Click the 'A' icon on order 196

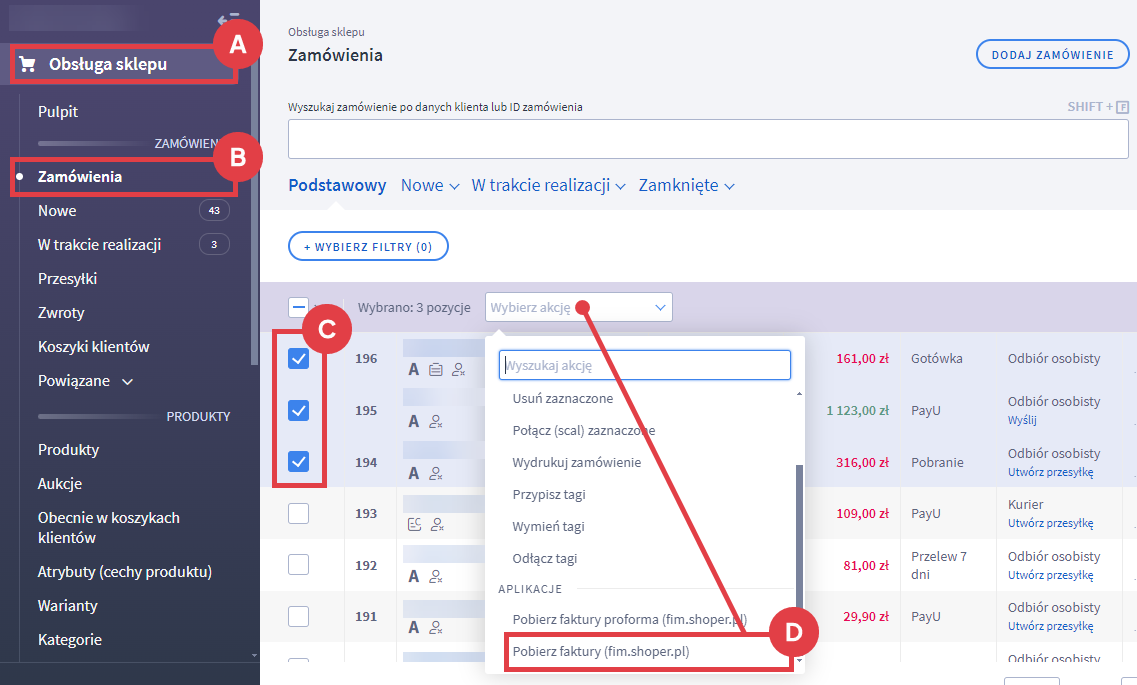[x=414, y=370]
